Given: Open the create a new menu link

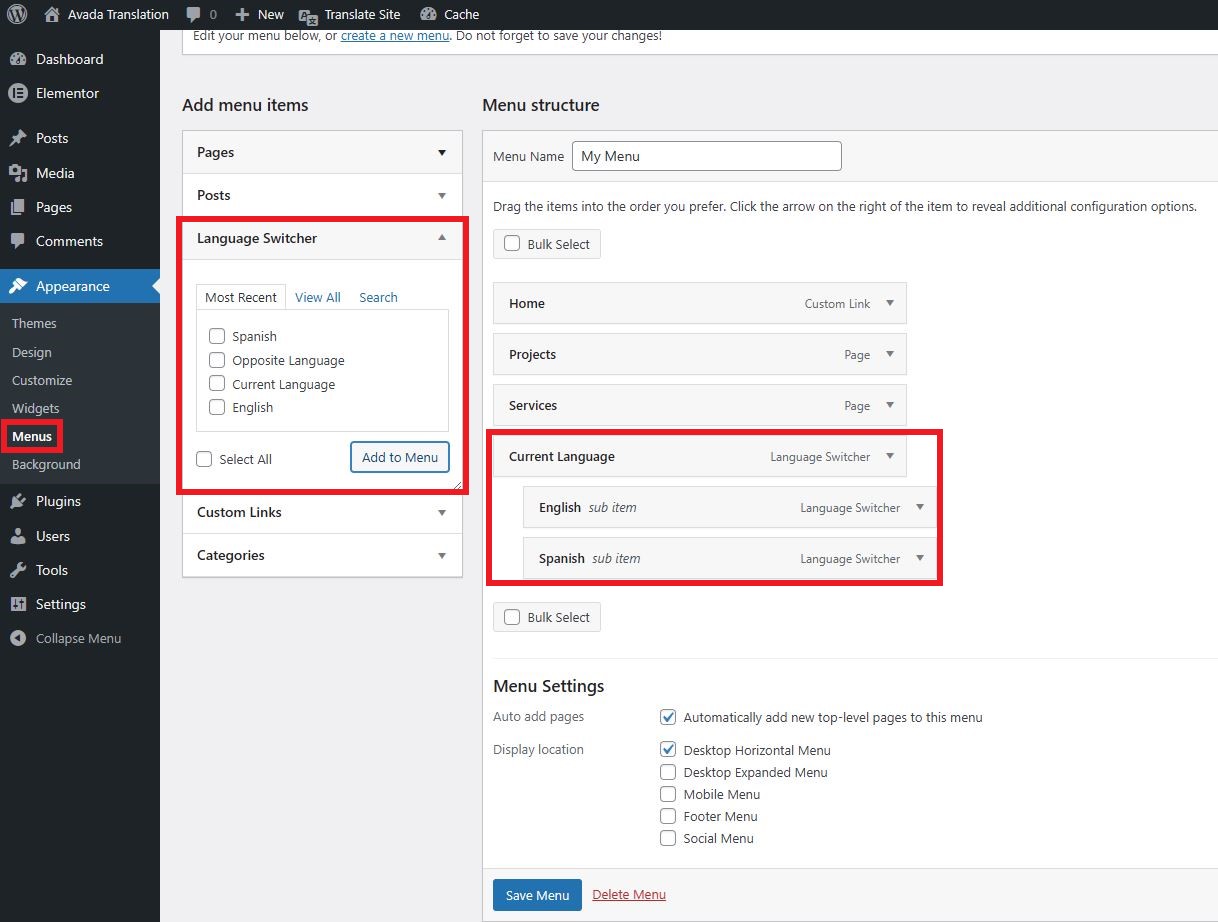Looking at the screenshot, I should [394, 35].
